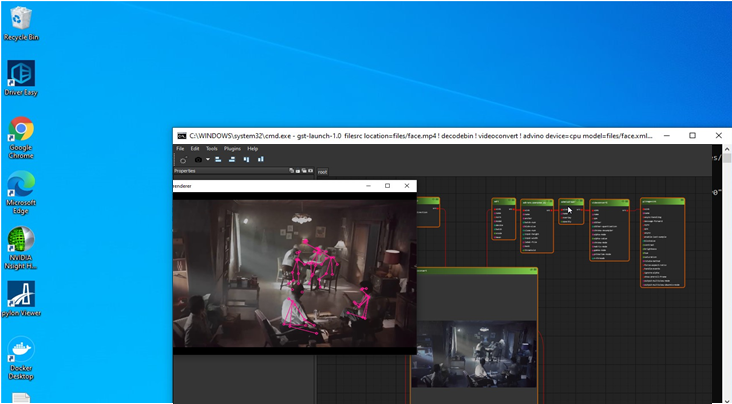
Task: Close the renderer window
Action: click(407, 186)
